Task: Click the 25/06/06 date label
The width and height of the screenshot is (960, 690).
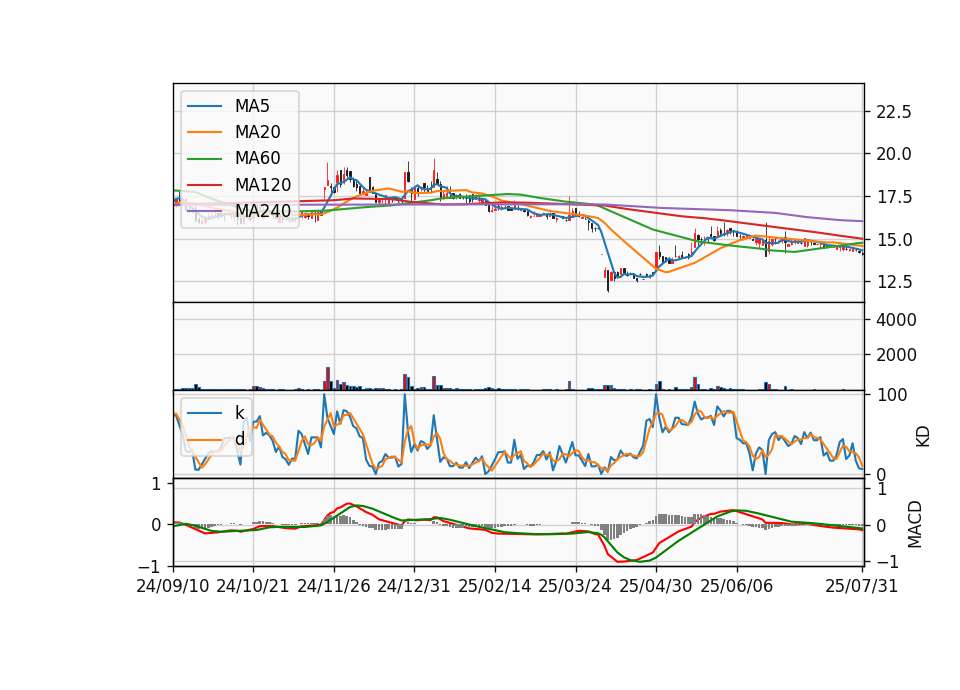Action: click(737, 586)
